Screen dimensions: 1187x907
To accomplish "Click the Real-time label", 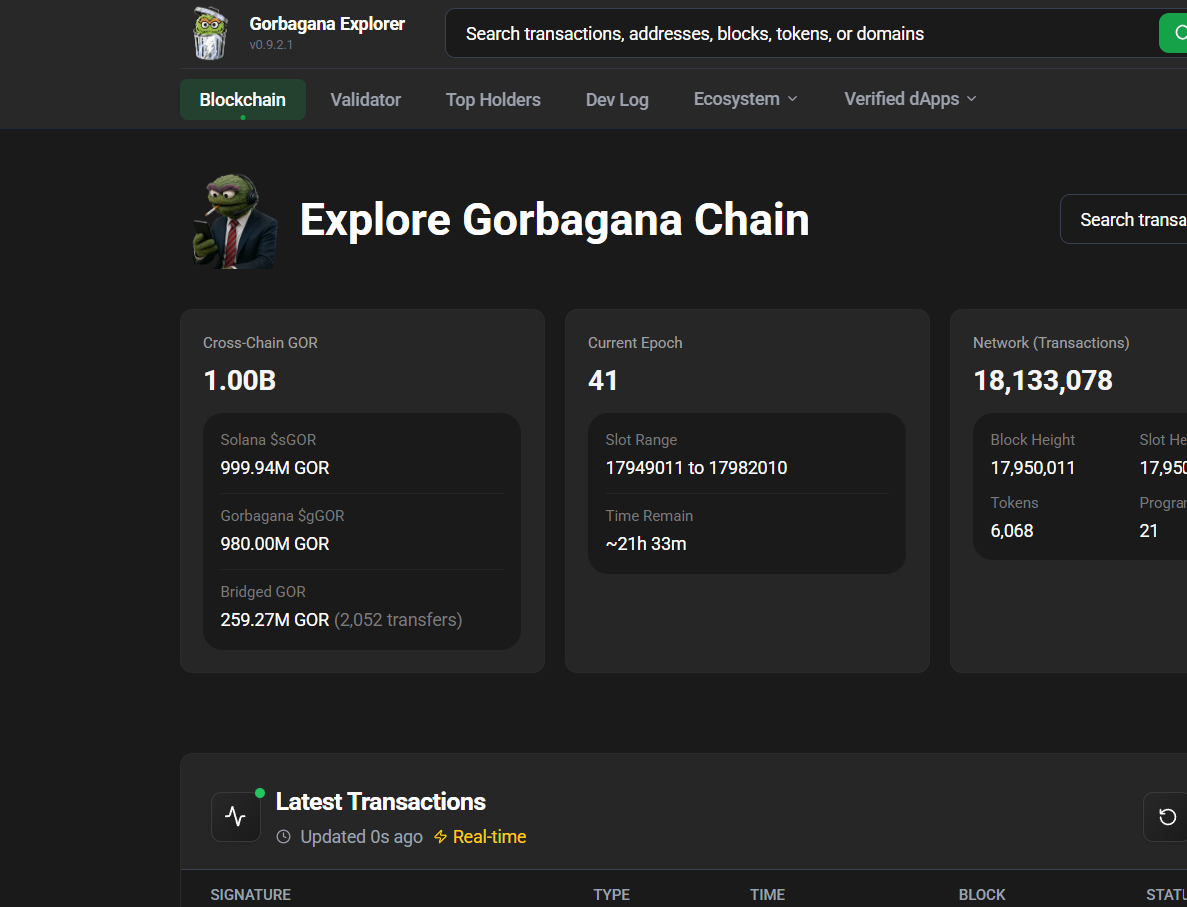I will (x=489, y=837).
